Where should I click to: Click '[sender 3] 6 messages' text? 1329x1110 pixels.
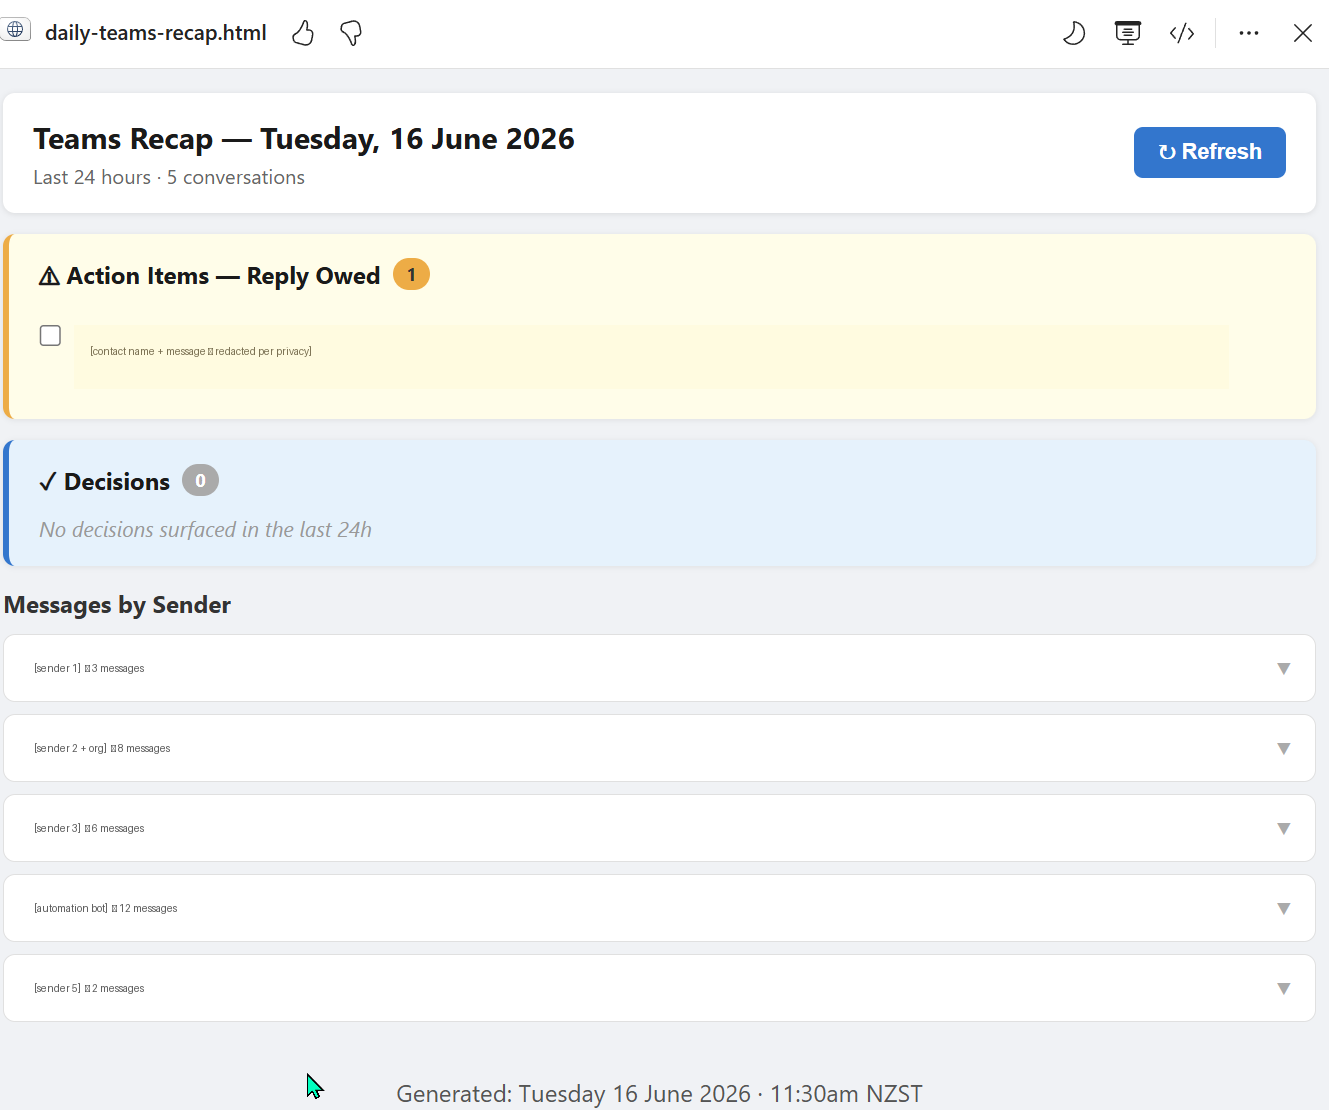89,828
